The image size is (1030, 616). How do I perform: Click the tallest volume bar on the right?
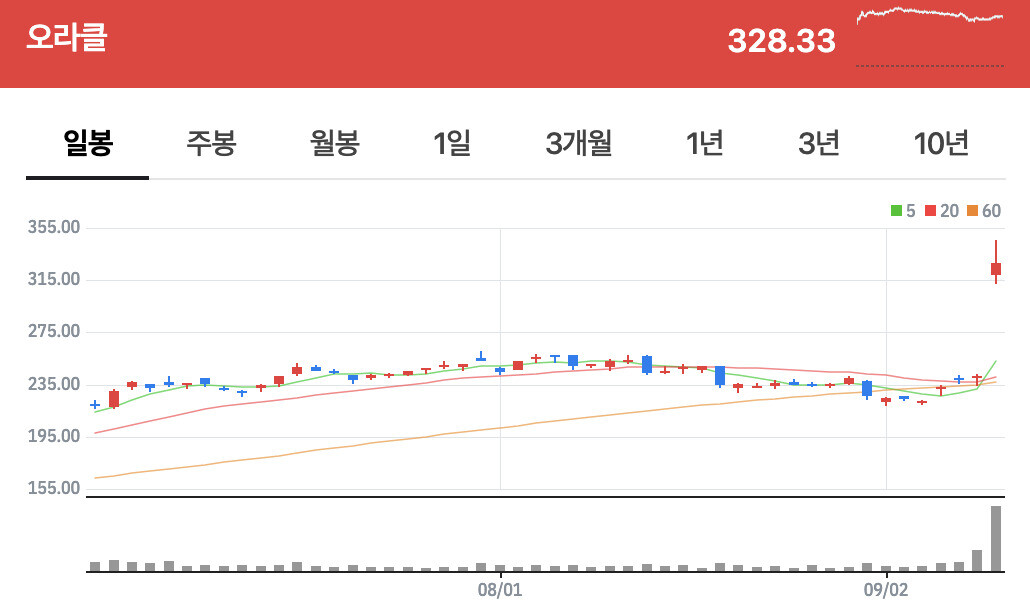[996, 539]
